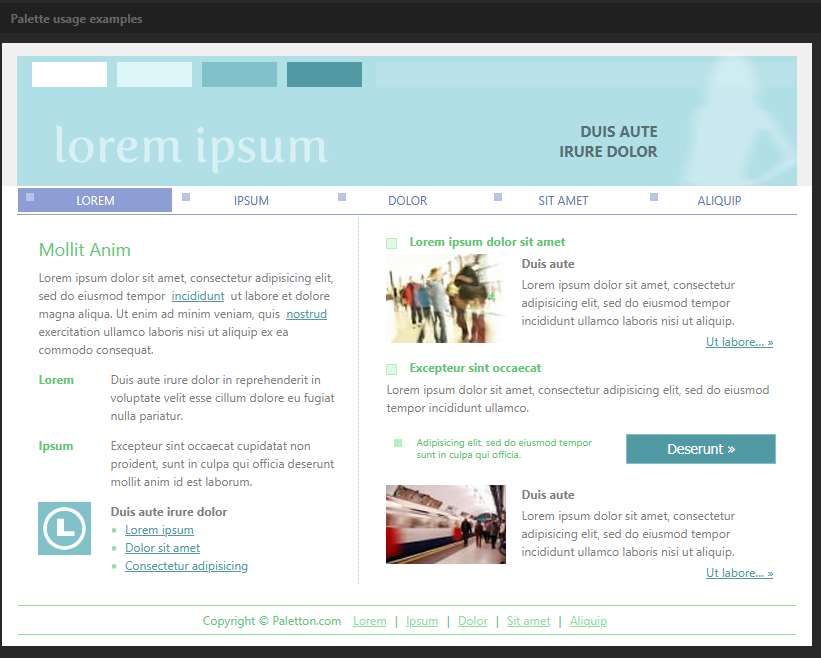Click the clock icon beside Duis aute irure dolor
The height and width of the screenshot is (658, 821).
pos(64,528)
